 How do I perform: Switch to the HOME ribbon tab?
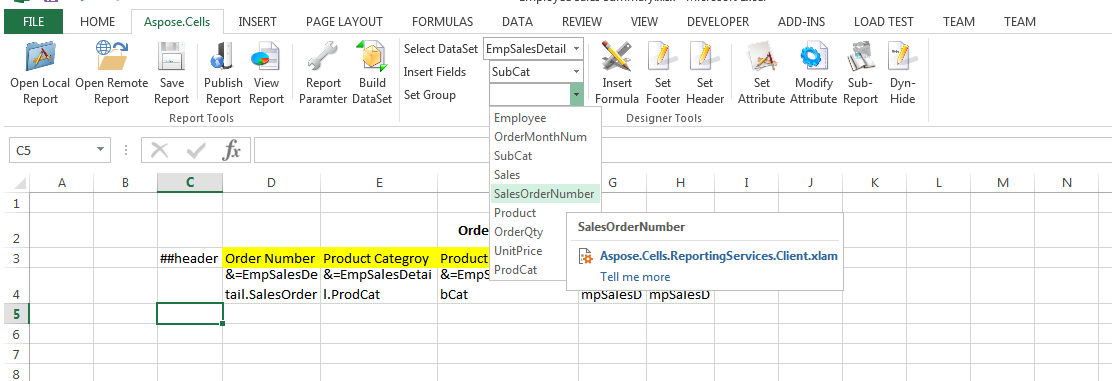tap(98, 22)
